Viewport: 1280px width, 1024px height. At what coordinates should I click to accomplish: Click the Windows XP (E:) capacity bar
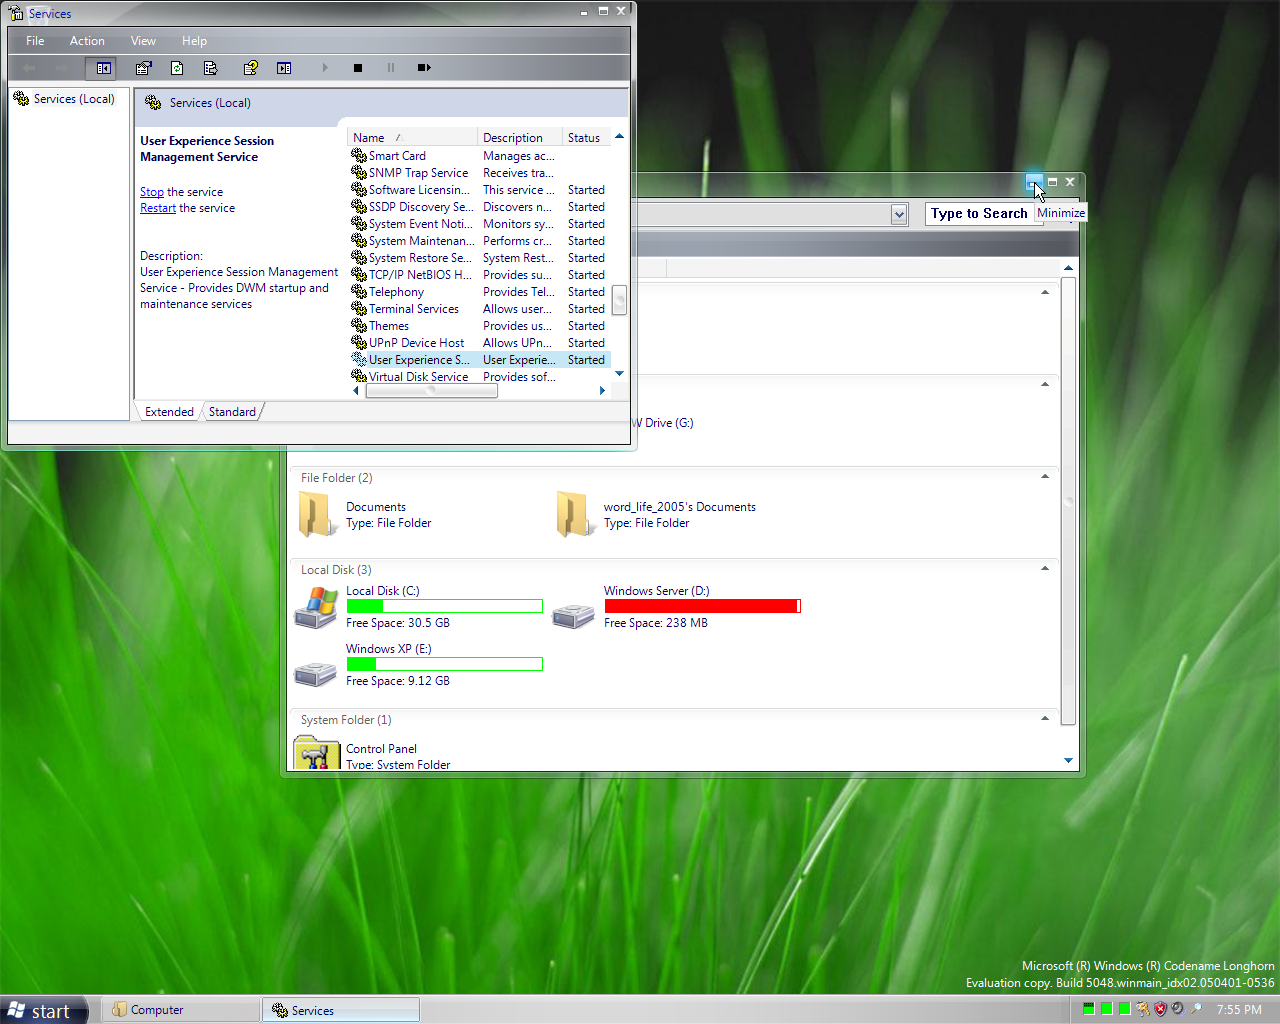click(444, 664)
